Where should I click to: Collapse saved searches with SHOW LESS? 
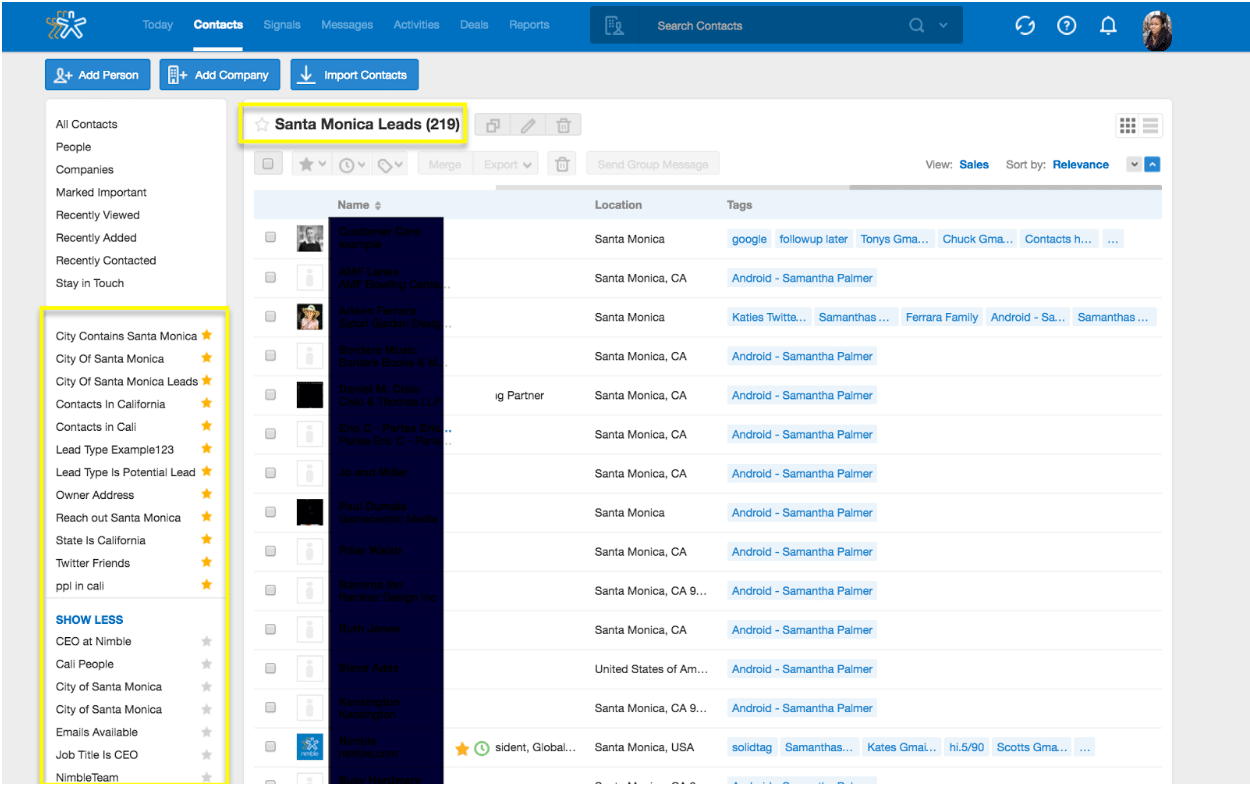[89, 619]
